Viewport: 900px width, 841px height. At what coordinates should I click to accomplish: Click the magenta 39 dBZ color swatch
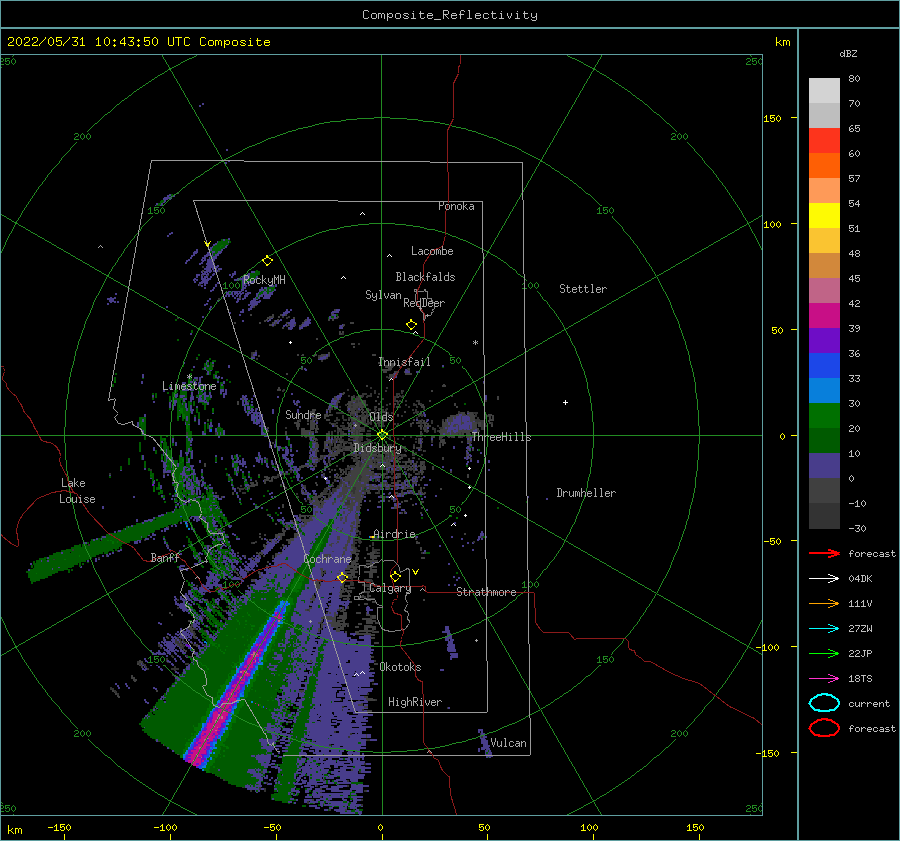[824, 315]
